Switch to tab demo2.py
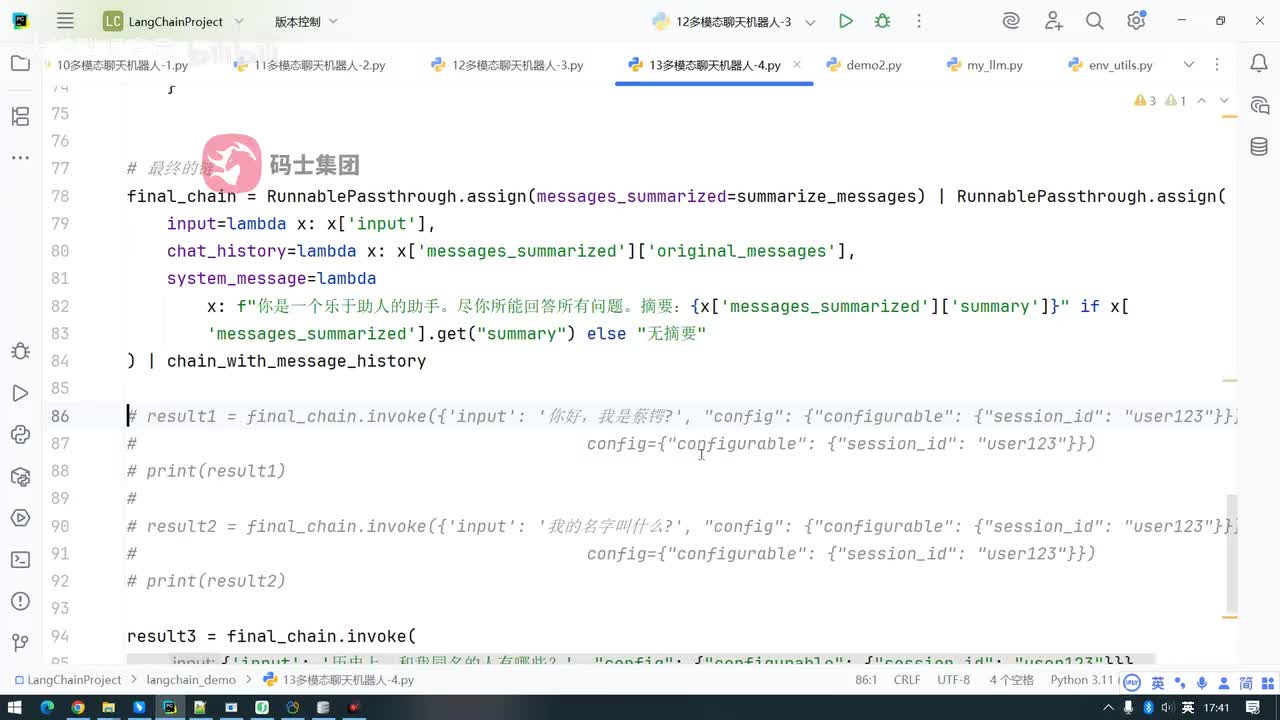This screenshot has height=720, width=1280. pos(864,65)
